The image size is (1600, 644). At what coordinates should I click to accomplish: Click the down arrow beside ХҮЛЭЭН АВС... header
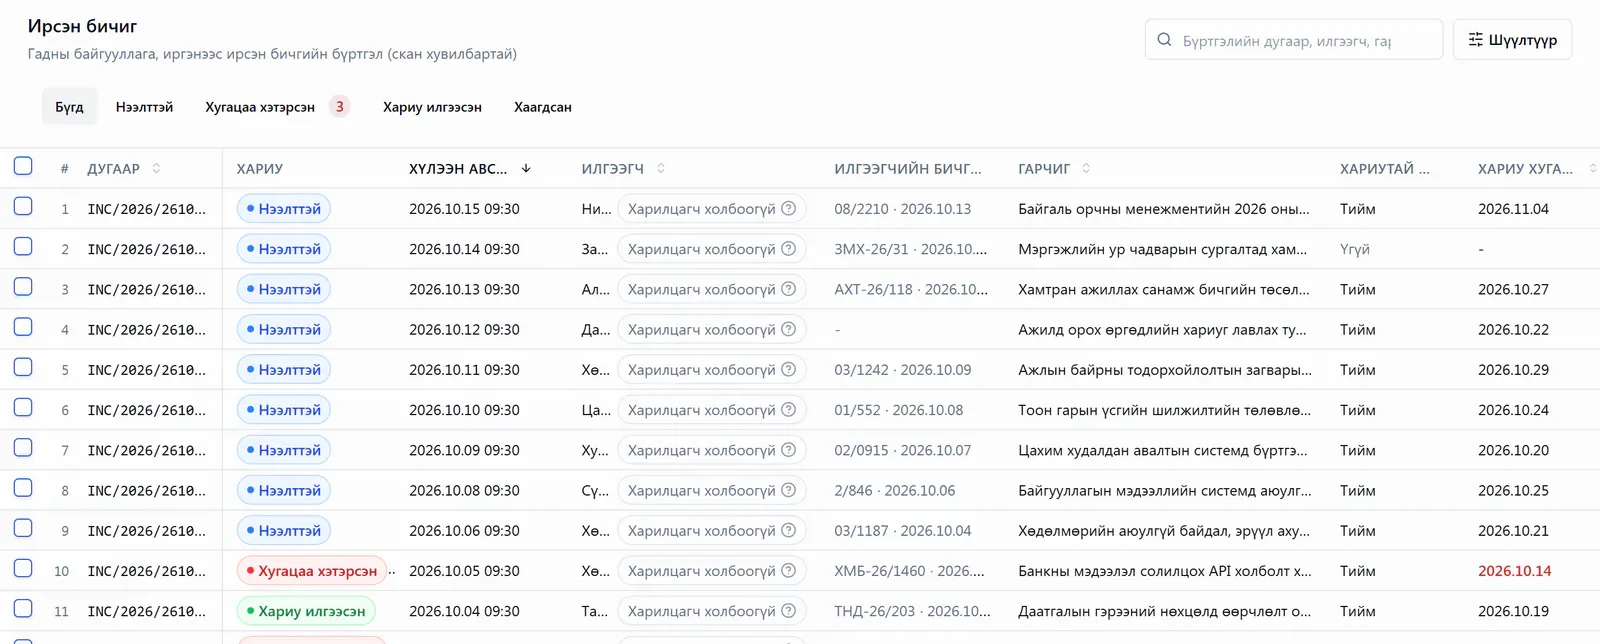pos(526,168)
